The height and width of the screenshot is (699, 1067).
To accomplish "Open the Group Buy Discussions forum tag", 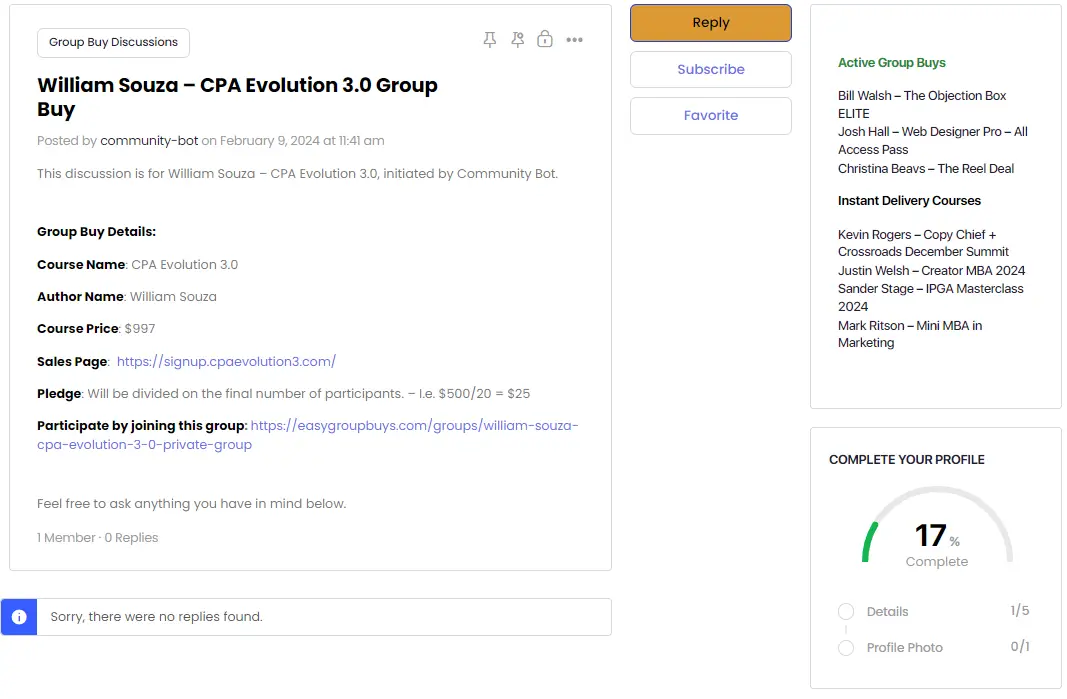I will [113, 43].
